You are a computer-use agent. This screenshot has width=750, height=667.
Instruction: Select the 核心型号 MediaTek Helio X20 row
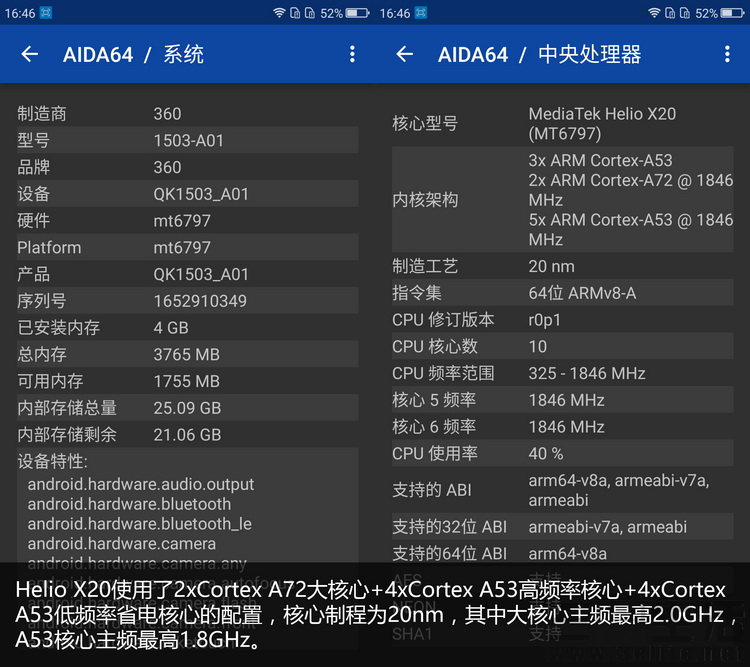point(562,124)
